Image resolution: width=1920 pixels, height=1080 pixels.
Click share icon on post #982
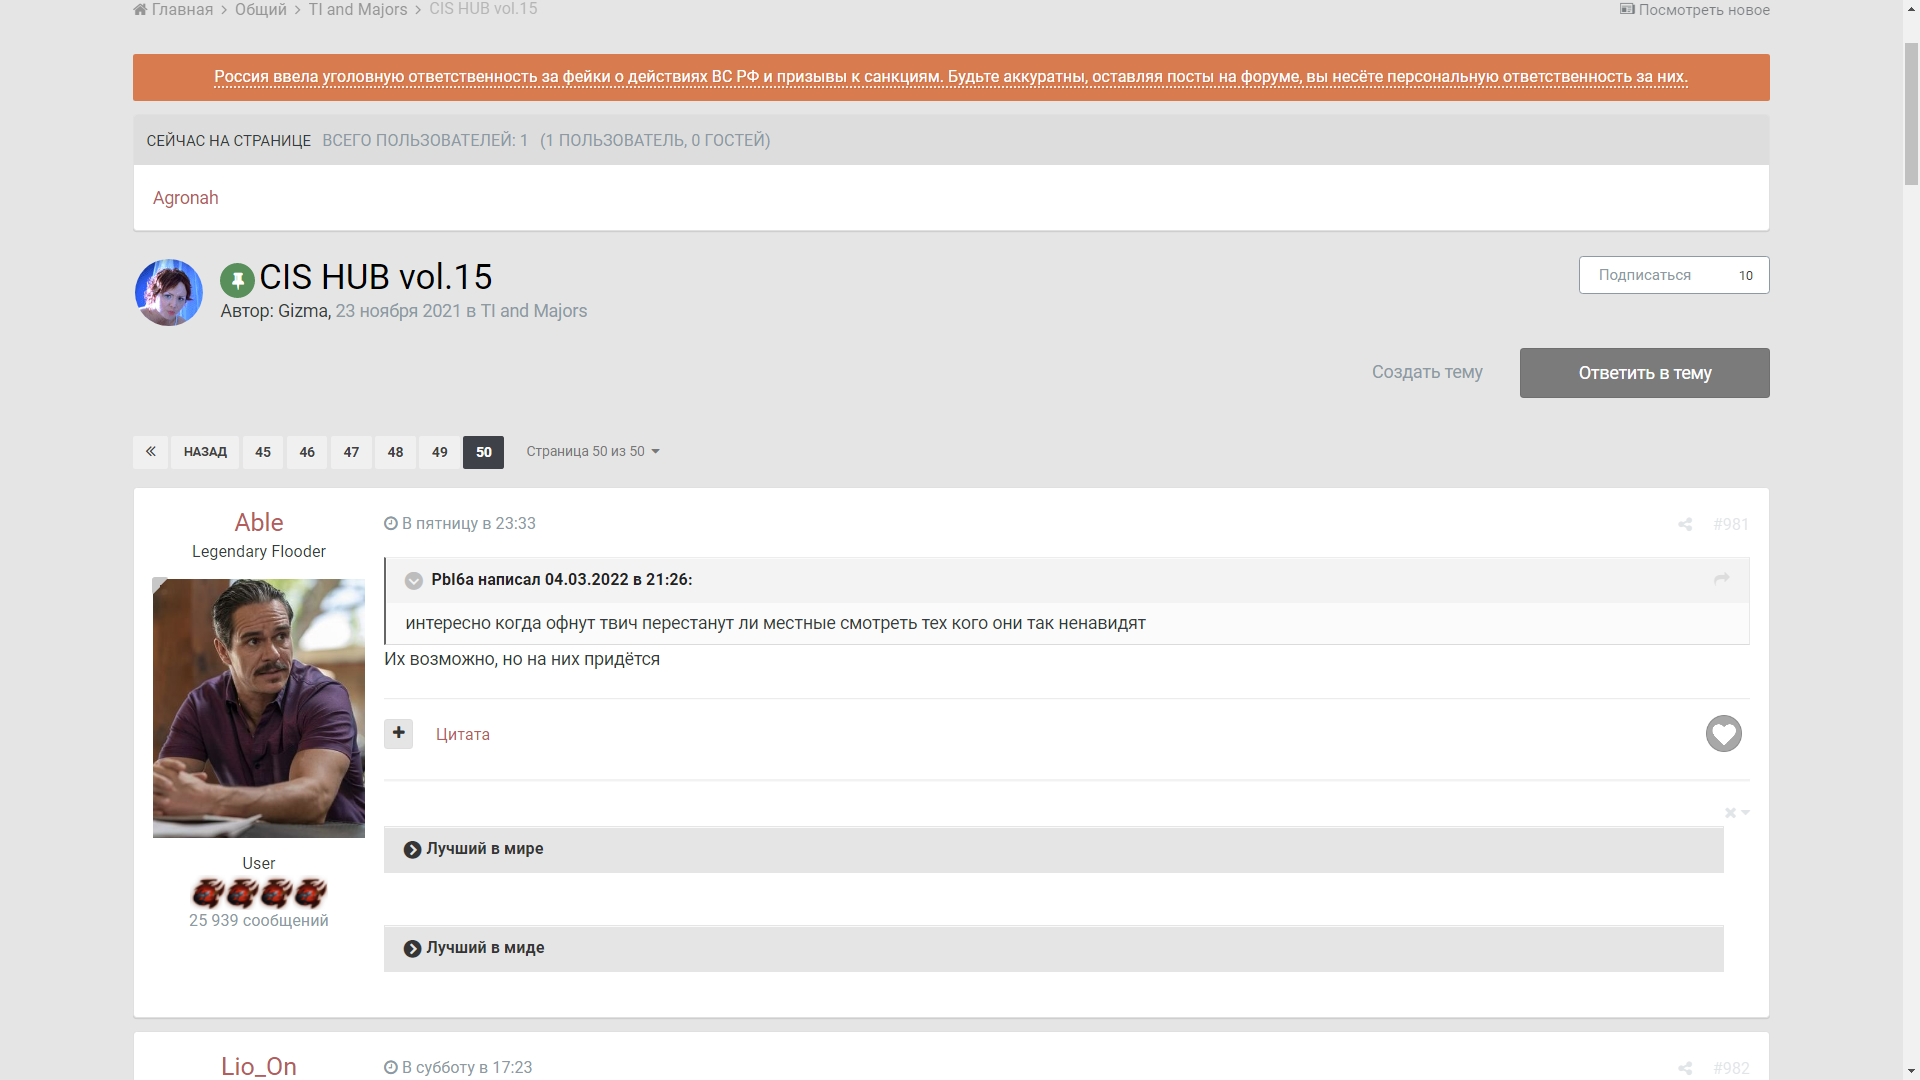(1685, 1068)
